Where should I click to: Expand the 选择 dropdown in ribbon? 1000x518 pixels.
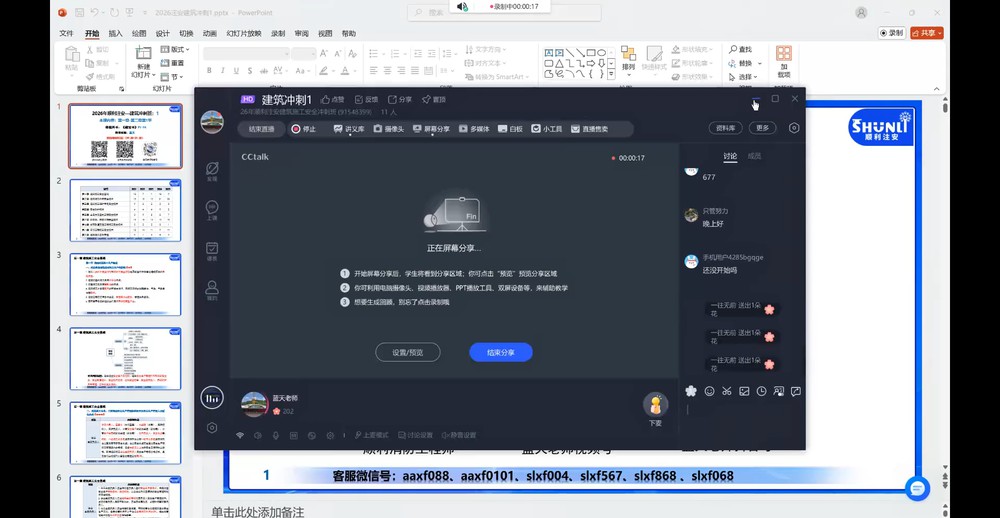click(744, 77)
